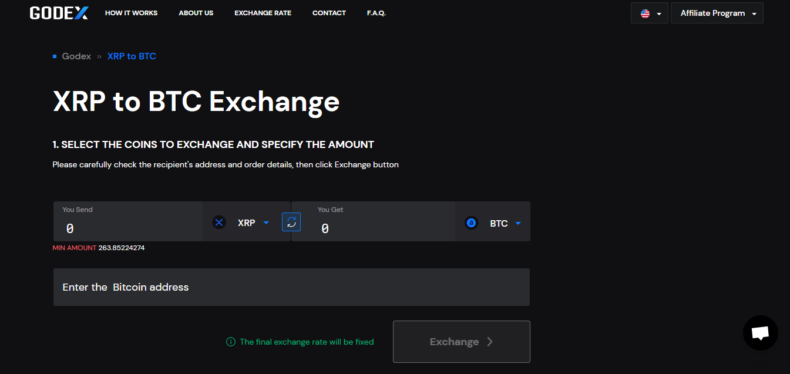The width and height of the screenshot is (790, 374).
Task: Open the language selector arrow
Action: tap(659, 14)
